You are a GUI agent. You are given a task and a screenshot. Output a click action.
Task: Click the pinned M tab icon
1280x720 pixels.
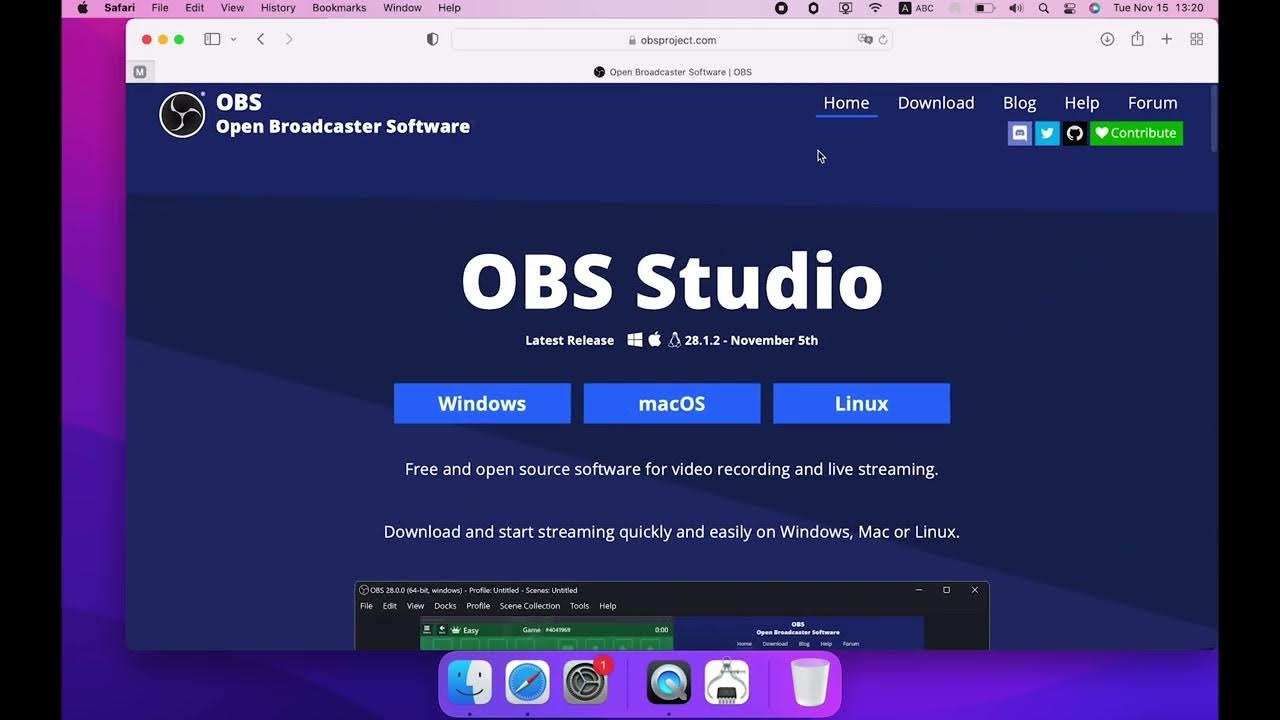coord(140,72)
